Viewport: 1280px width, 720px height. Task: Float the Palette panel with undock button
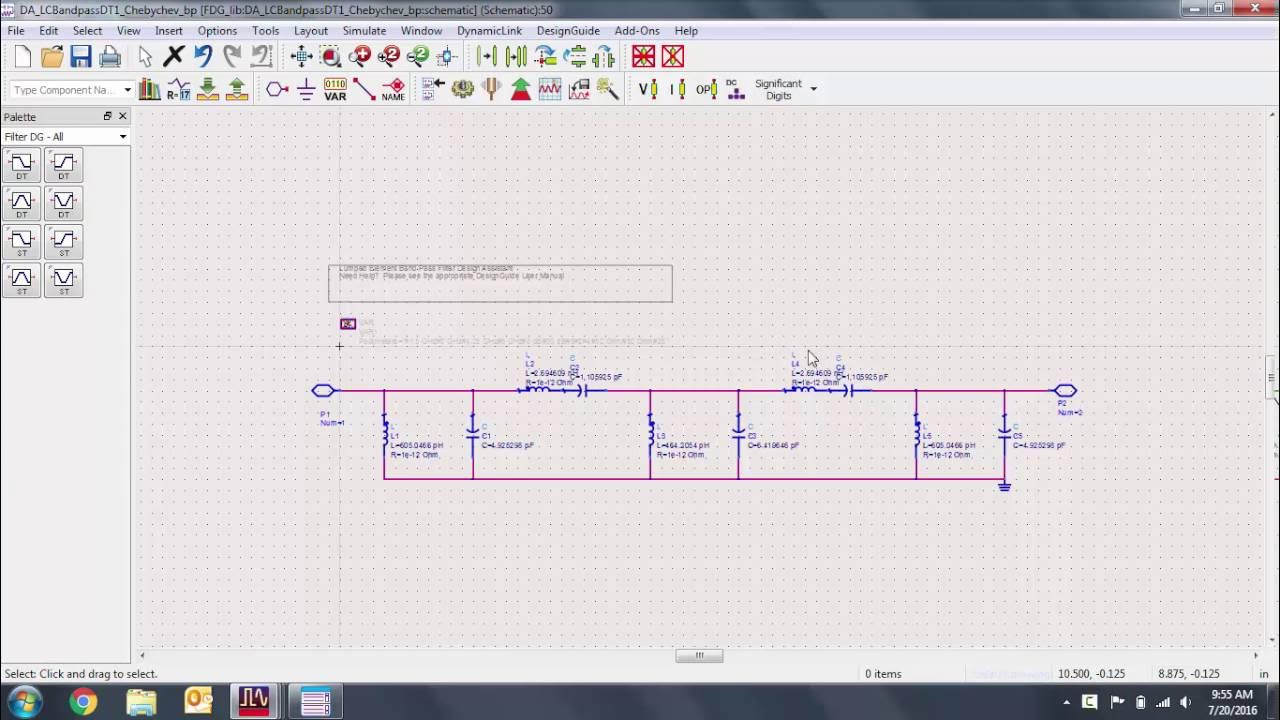(107, 116)
